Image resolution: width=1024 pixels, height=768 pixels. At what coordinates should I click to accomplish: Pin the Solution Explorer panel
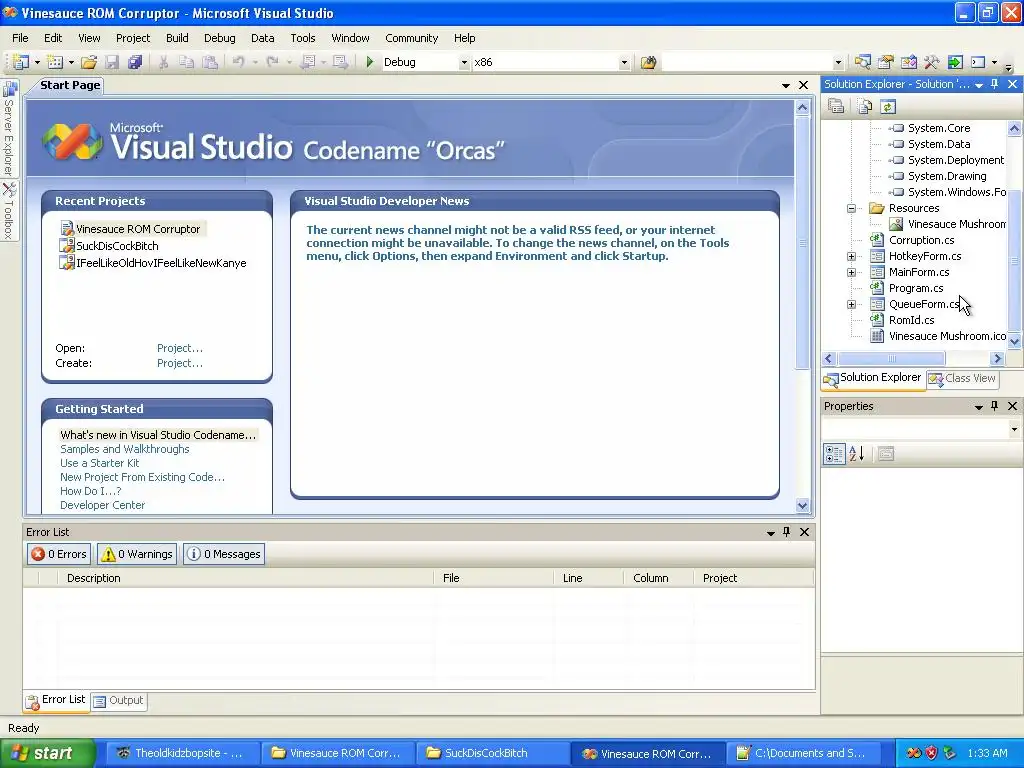pyautogui.click(x=995, y=84)
